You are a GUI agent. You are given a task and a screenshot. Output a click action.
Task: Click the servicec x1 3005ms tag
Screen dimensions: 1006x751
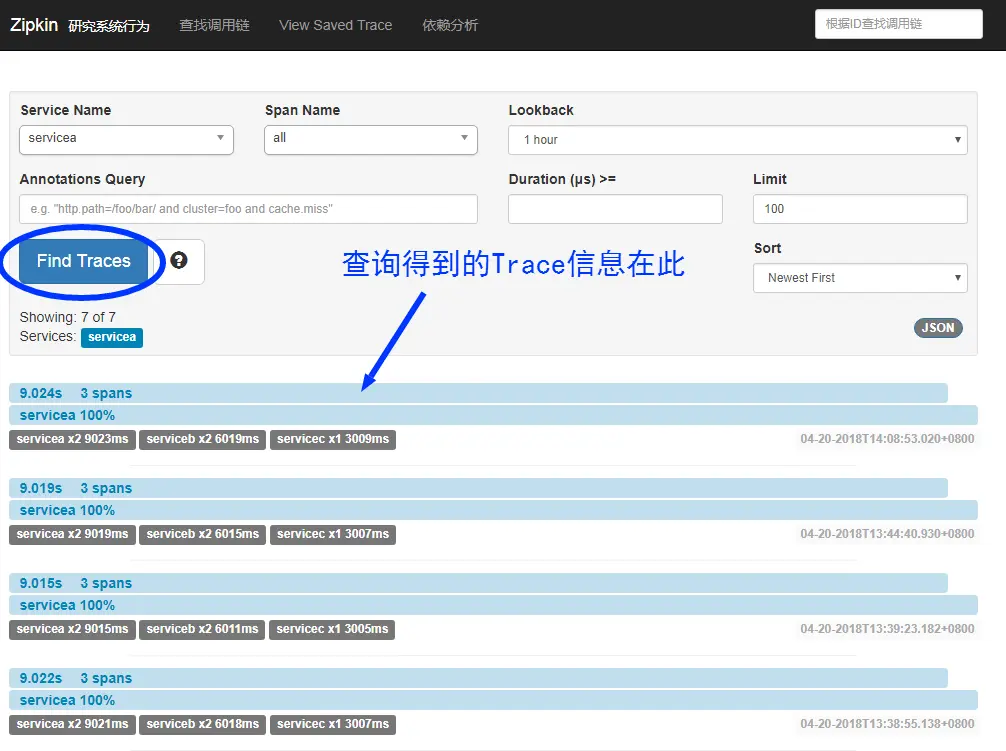(x=332, y=629)
